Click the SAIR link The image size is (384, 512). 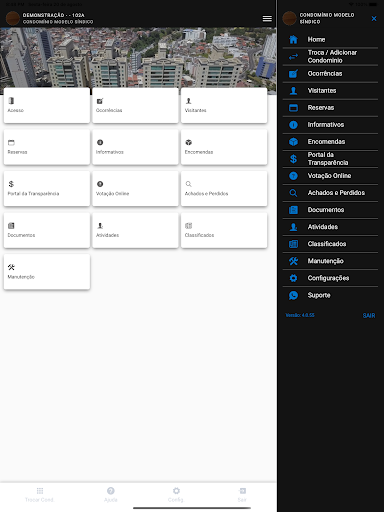point(369,315)
